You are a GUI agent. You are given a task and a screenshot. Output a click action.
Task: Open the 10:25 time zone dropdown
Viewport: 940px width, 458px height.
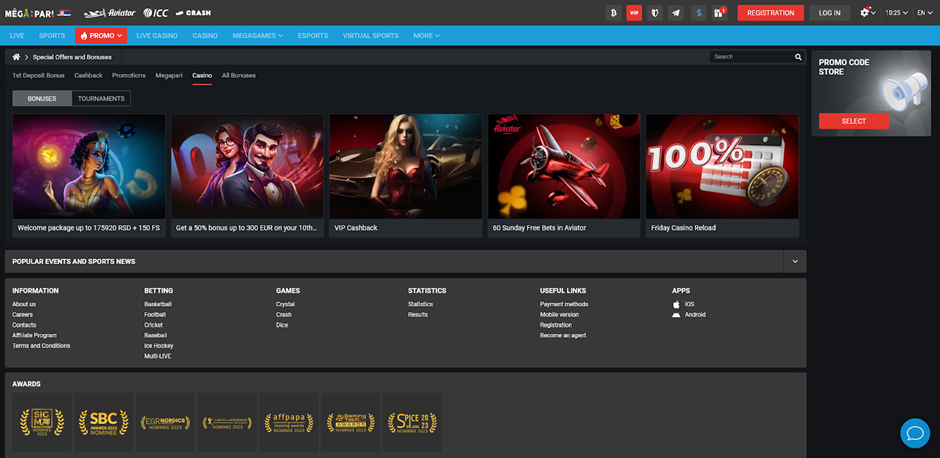[896, 13]
